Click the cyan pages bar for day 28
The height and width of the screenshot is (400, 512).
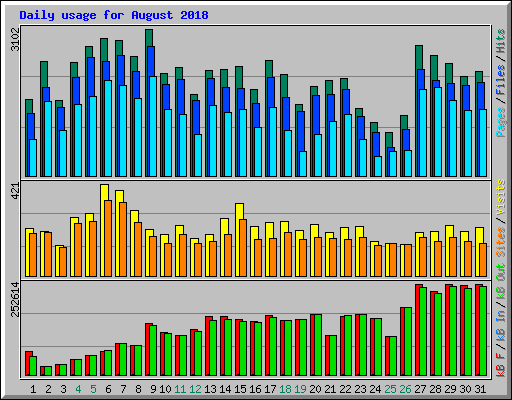pos(438,132)
